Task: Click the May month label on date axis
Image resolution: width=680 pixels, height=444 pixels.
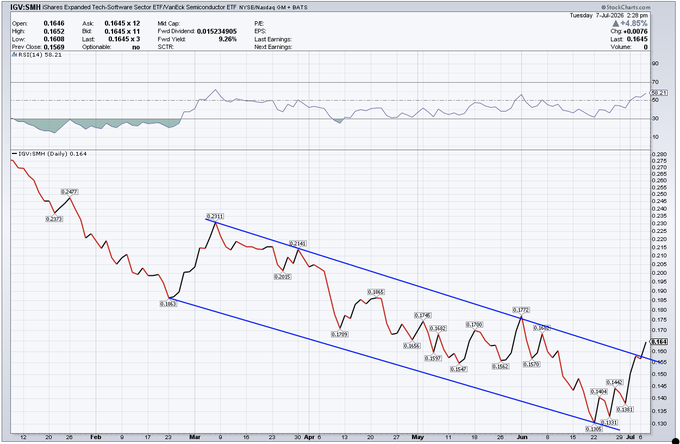Action: click(x=418, y=437)
